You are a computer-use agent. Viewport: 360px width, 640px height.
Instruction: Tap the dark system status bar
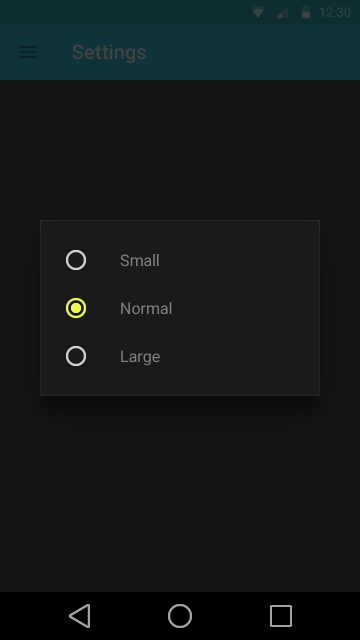[122, 12]
